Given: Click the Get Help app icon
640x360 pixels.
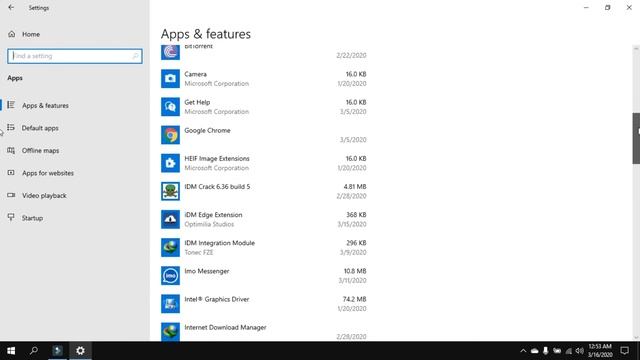Looking at the screenshot, I should (x=170, y=107).
